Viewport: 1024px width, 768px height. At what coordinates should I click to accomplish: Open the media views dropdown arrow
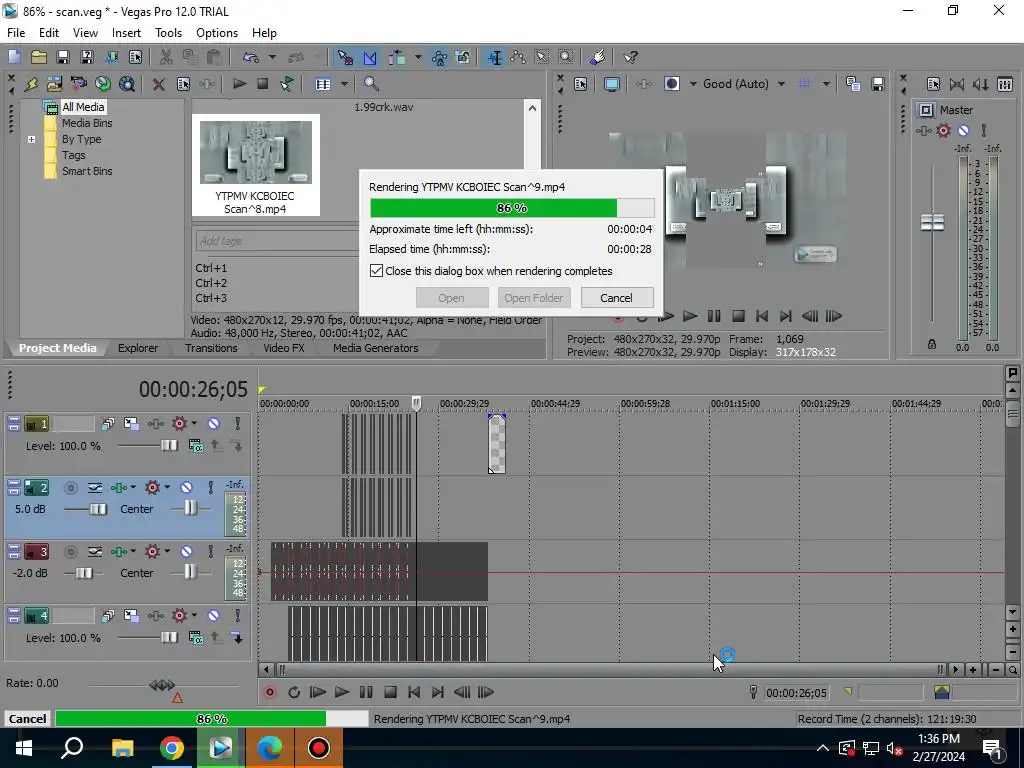pyautogui.click(x=344, y=84)
